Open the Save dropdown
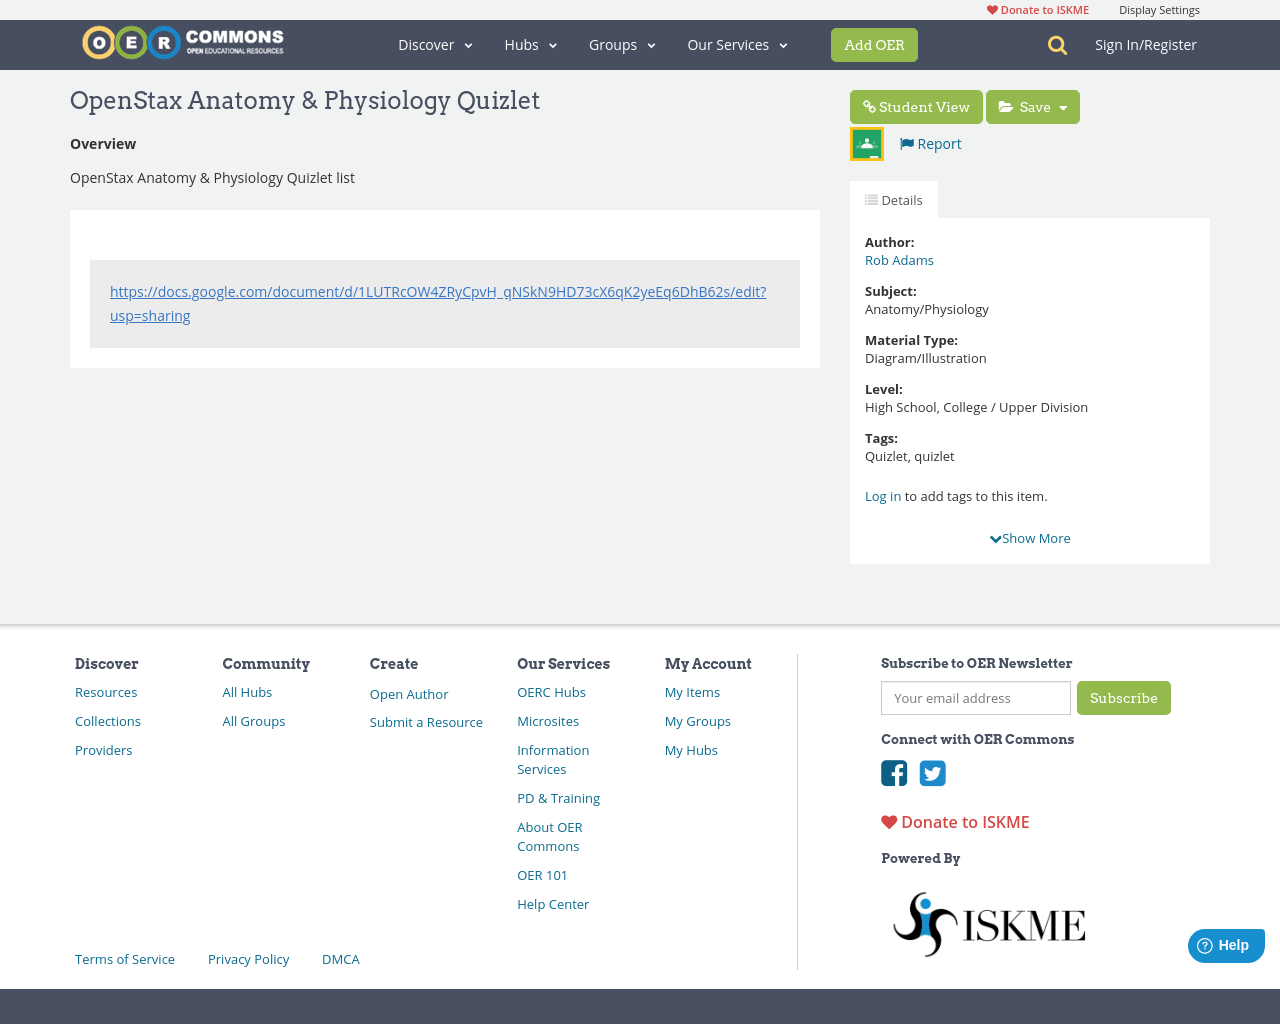Viewport: 1280px width, 1024px height. (x=1033, y=107)
